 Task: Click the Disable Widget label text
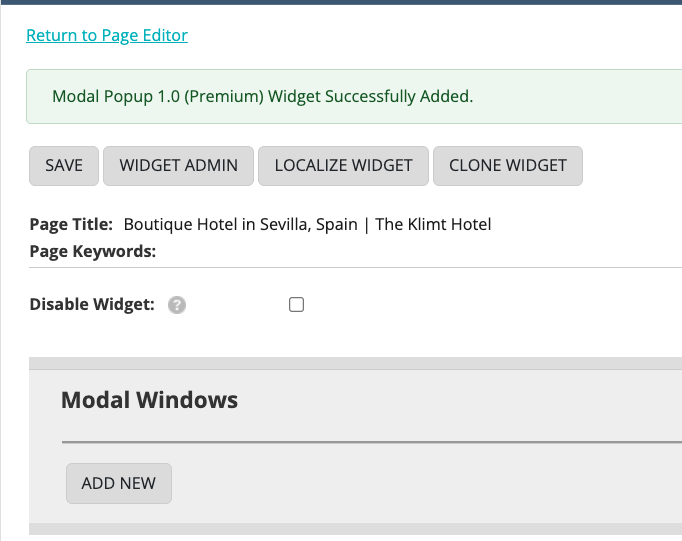pyautogui.click(x=92, y=305)
